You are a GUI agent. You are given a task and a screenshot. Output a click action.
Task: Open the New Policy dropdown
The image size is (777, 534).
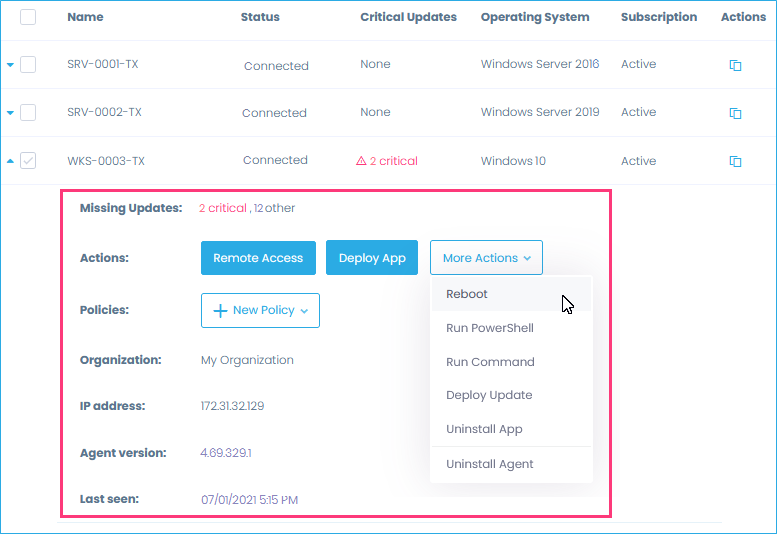[x=260, y=311]
